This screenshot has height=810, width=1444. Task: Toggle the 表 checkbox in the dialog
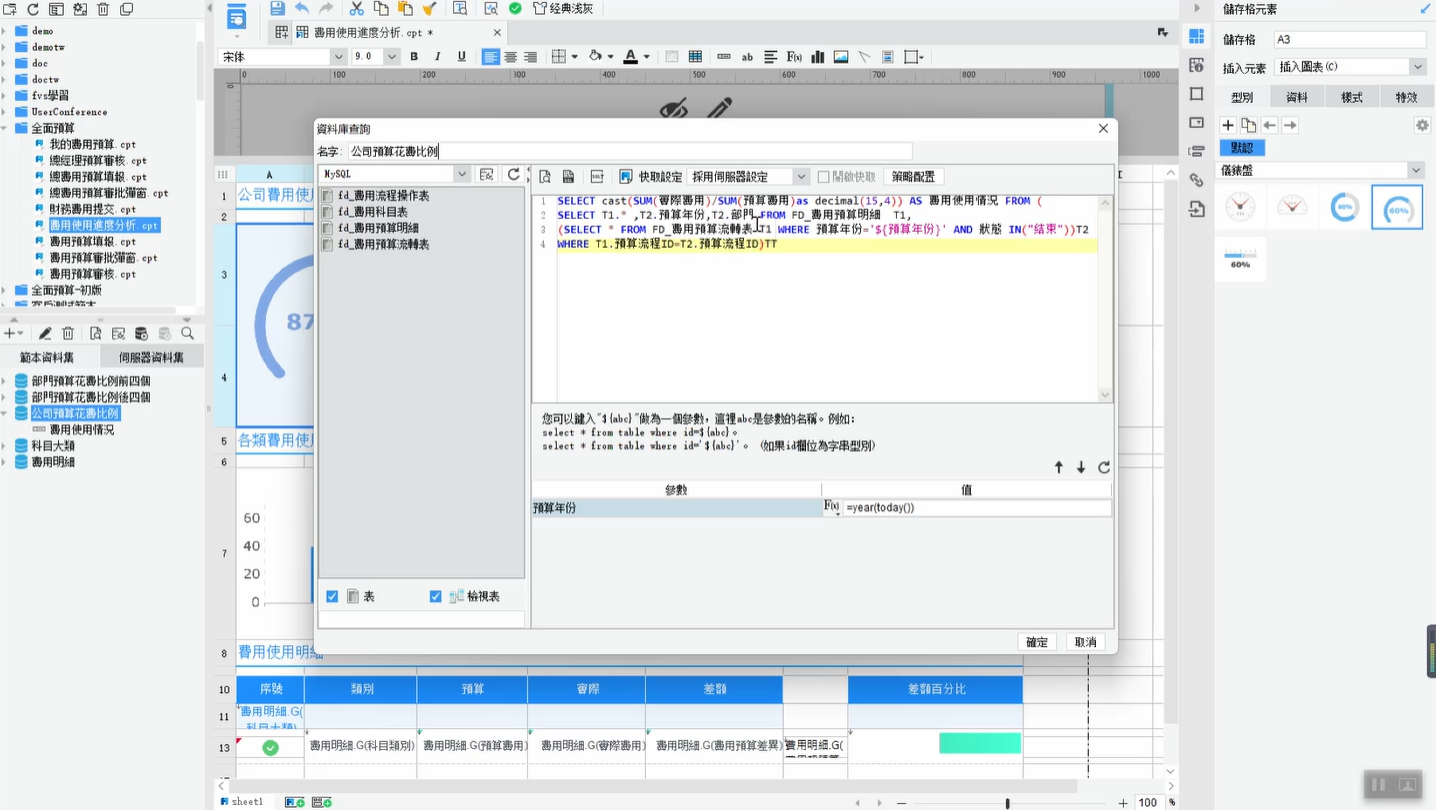pyautogui.click(x=332, y=596)
